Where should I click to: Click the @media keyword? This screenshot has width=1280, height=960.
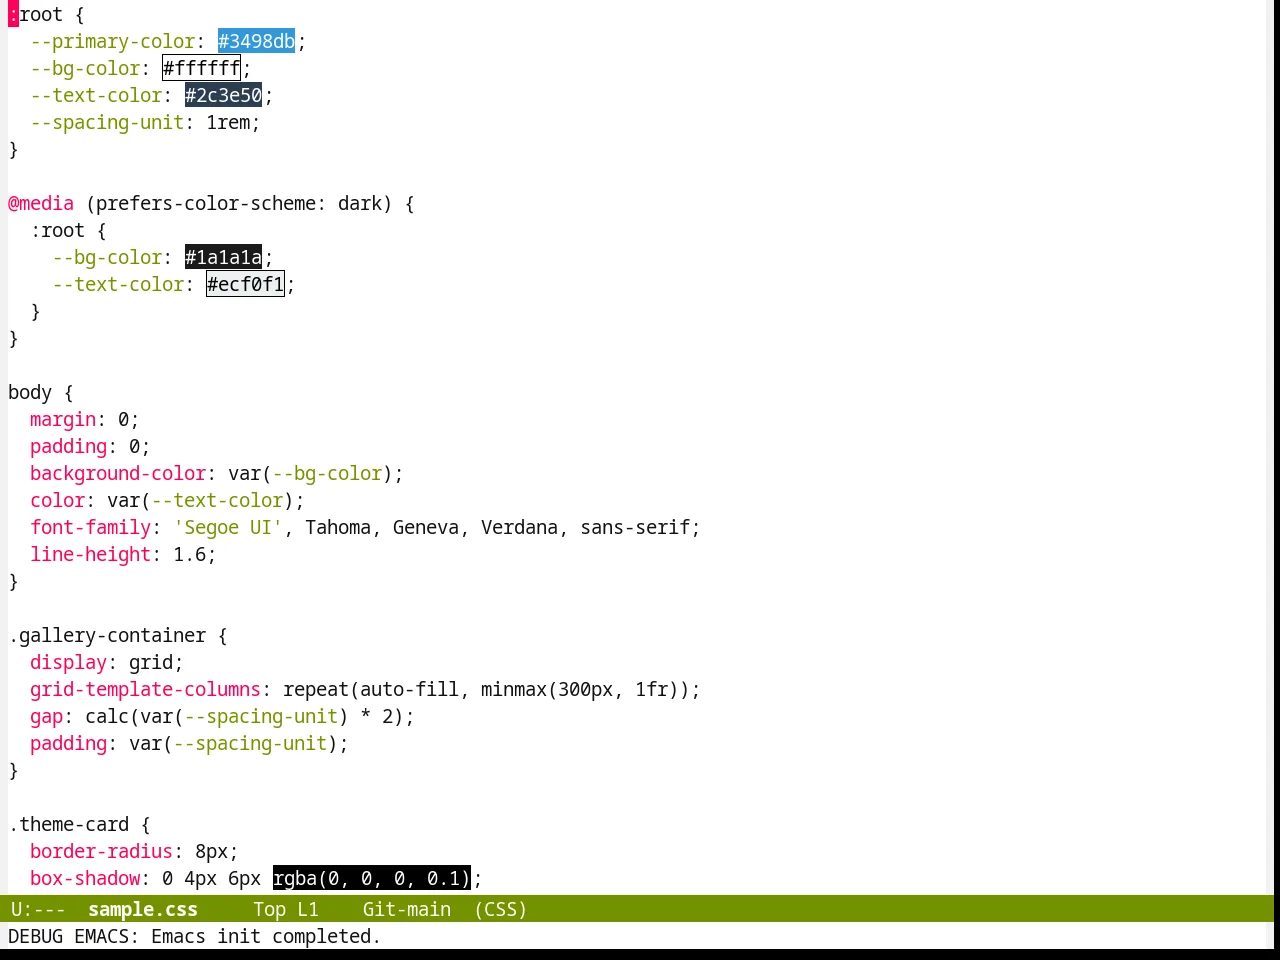pos(41,203)
